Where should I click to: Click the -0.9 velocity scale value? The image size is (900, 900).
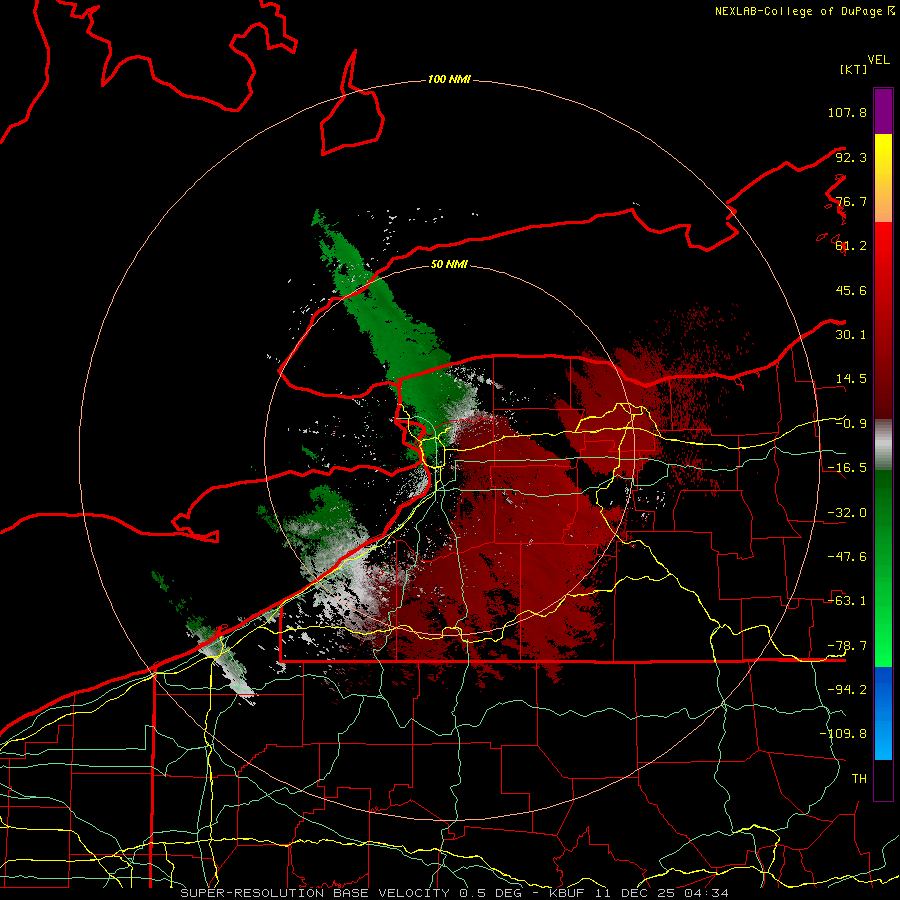(851, 424)
